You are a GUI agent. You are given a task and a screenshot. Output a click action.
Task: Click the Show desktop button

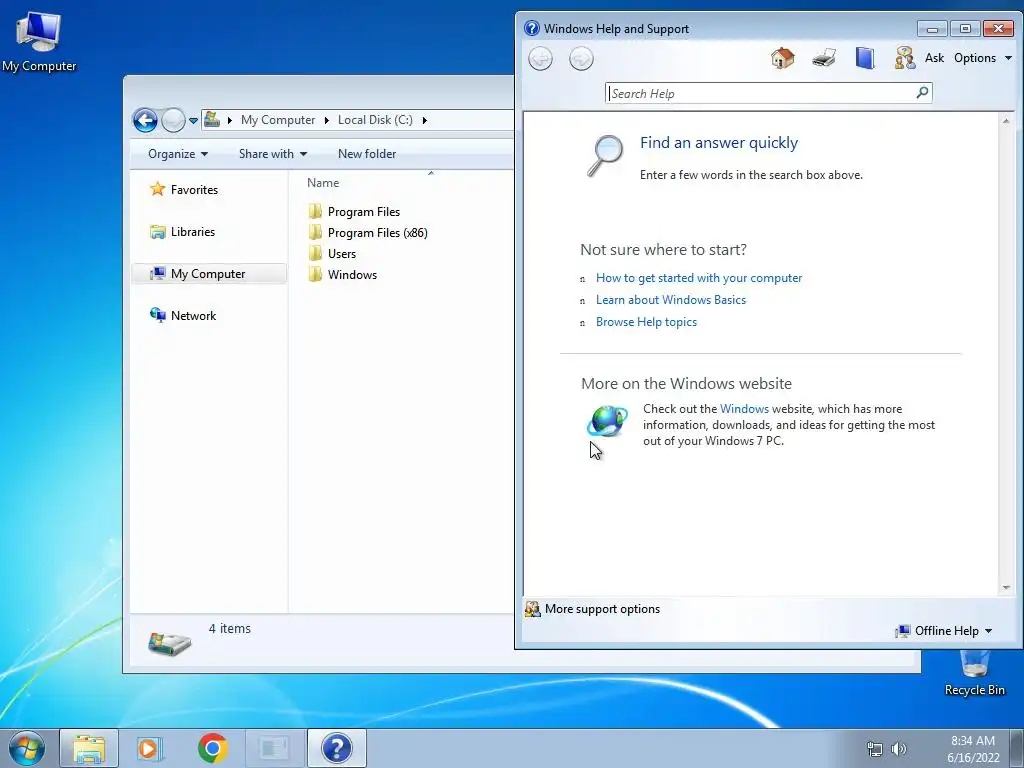click(1017, 748)
